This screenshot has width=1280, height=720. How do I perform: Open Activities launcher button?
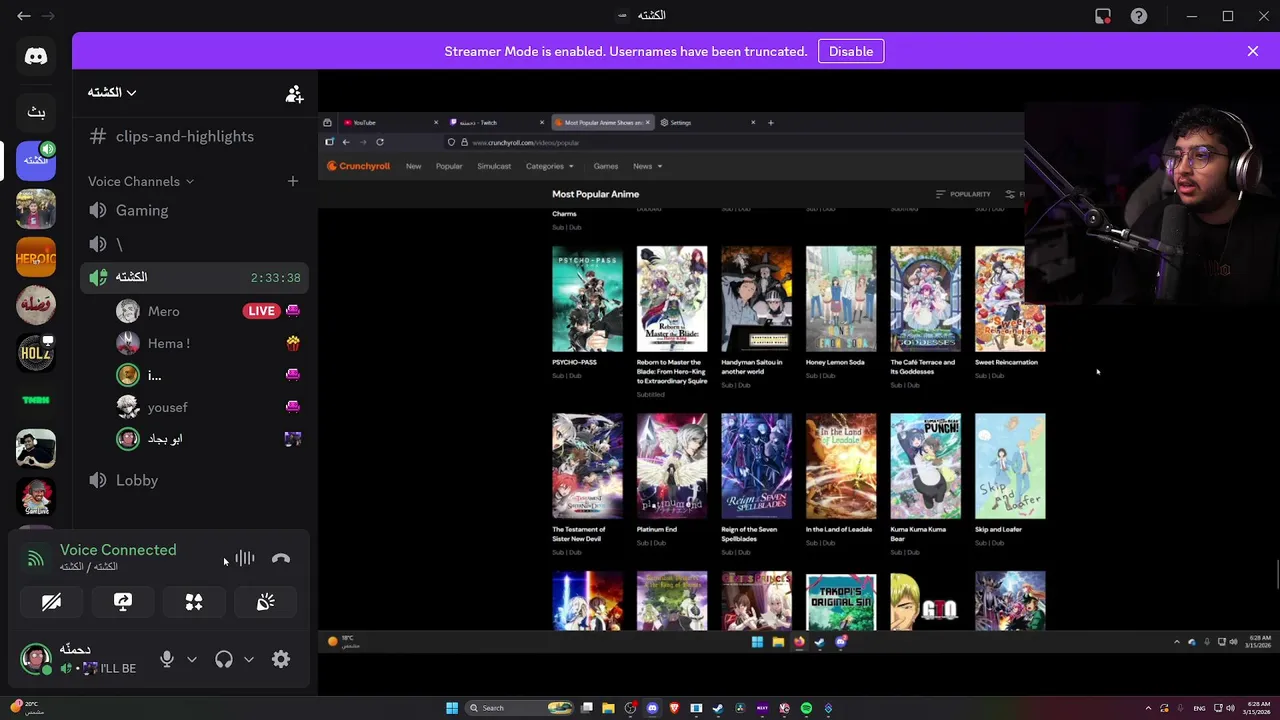194,602
